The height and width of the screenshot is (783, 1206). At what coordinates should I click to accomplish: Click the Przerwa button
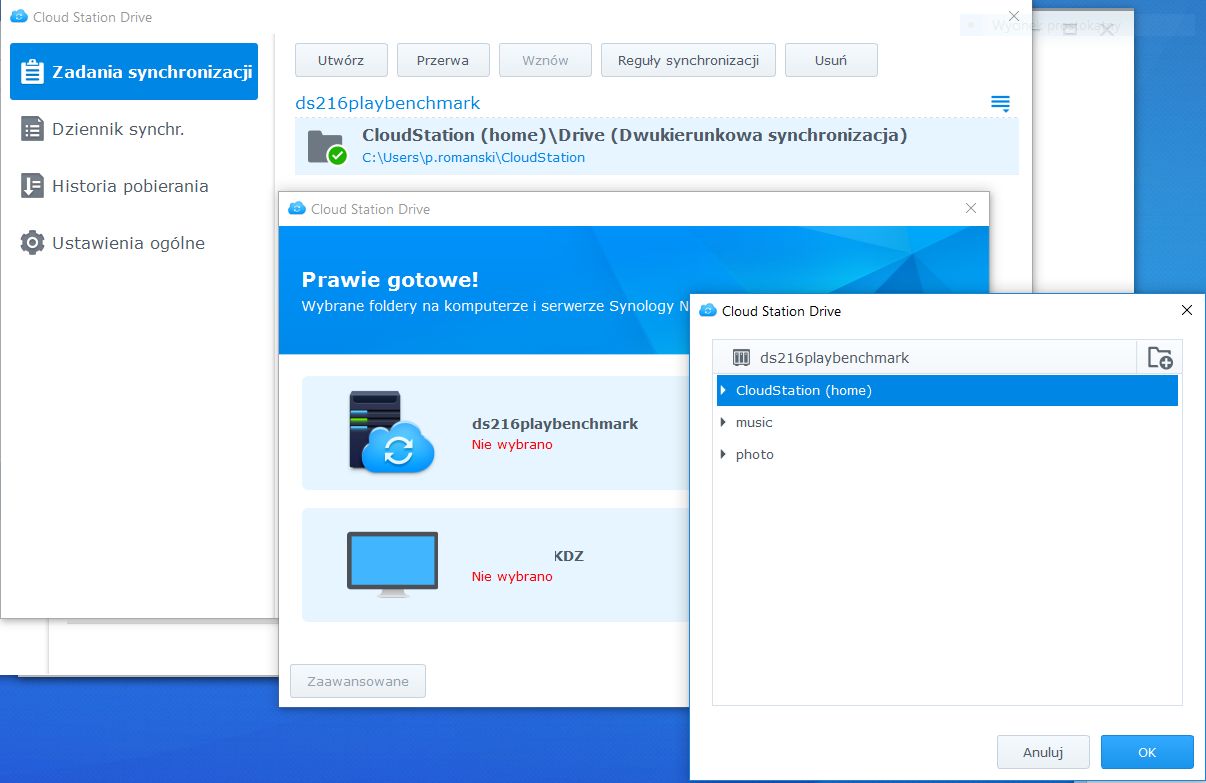[x=443, y=60]
